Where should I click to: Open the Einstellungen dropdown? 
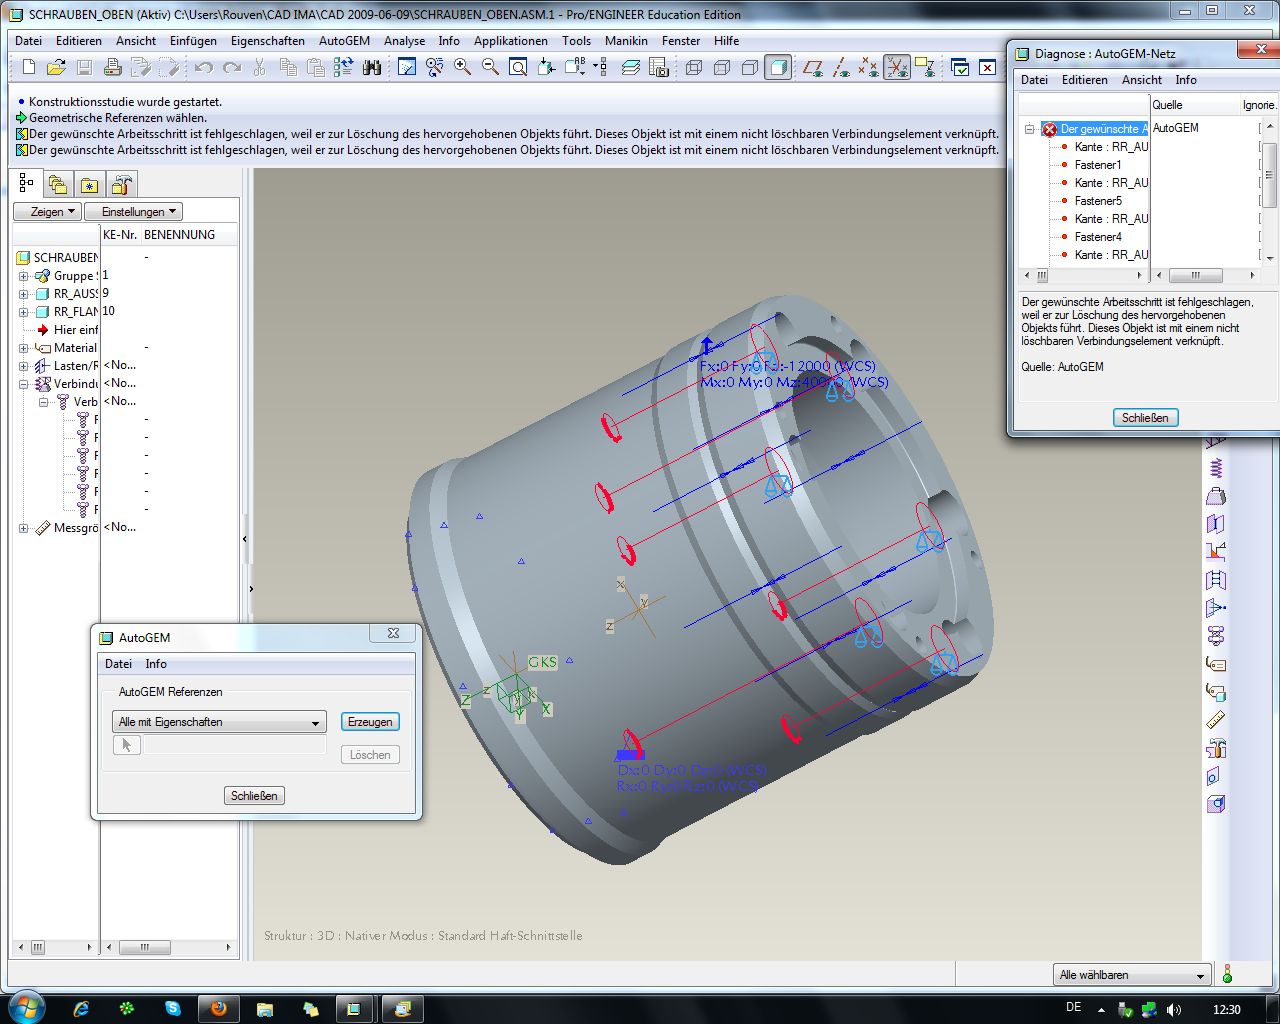click(x=133, y=212)
